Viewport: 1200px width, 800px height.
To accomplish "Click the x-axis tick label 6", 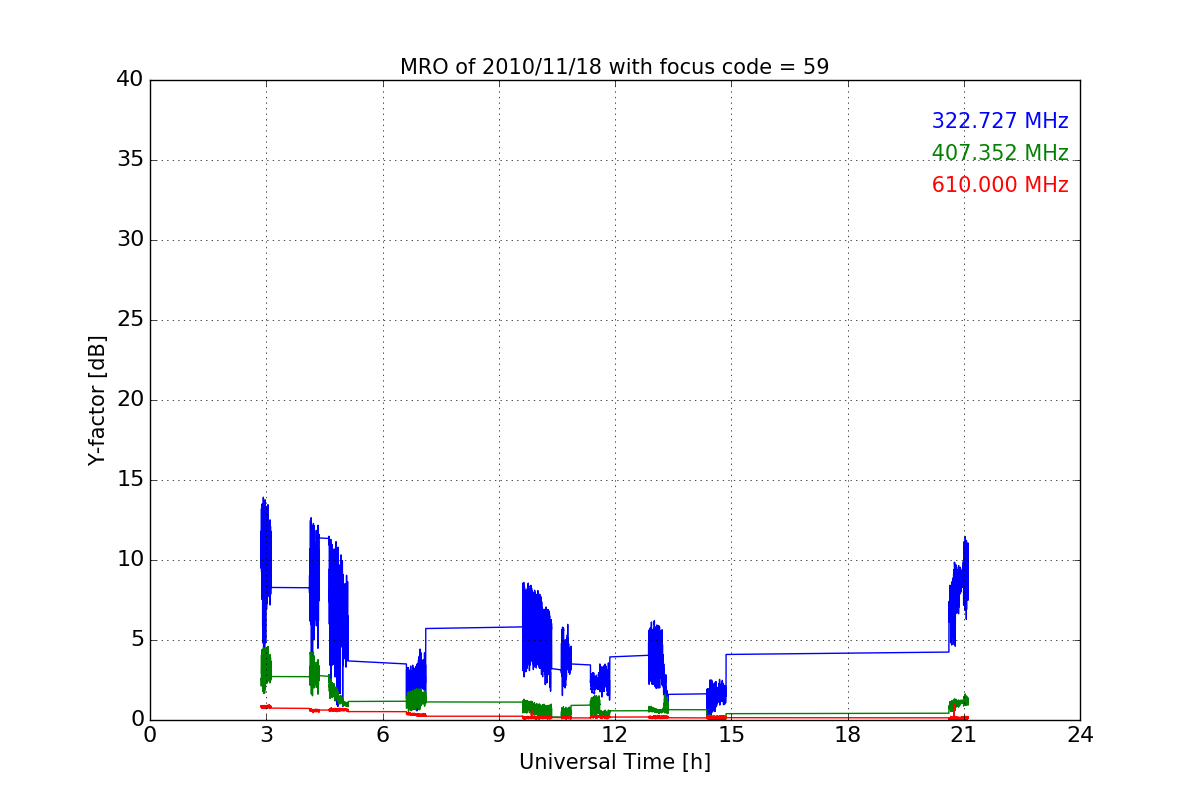I will (x=382, y=735).
